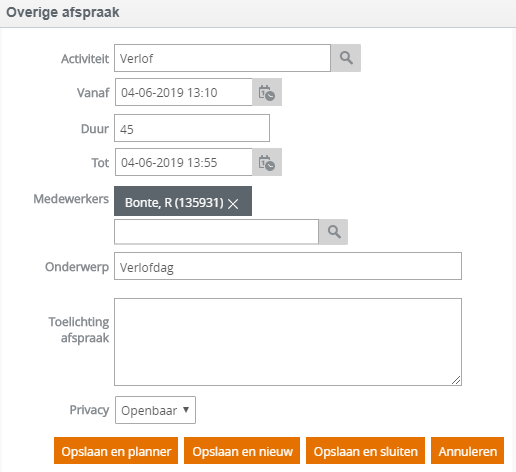Screen dimensions: 516x472
Task: Click Opslaan en sluiten
Action: pos(365,451)
